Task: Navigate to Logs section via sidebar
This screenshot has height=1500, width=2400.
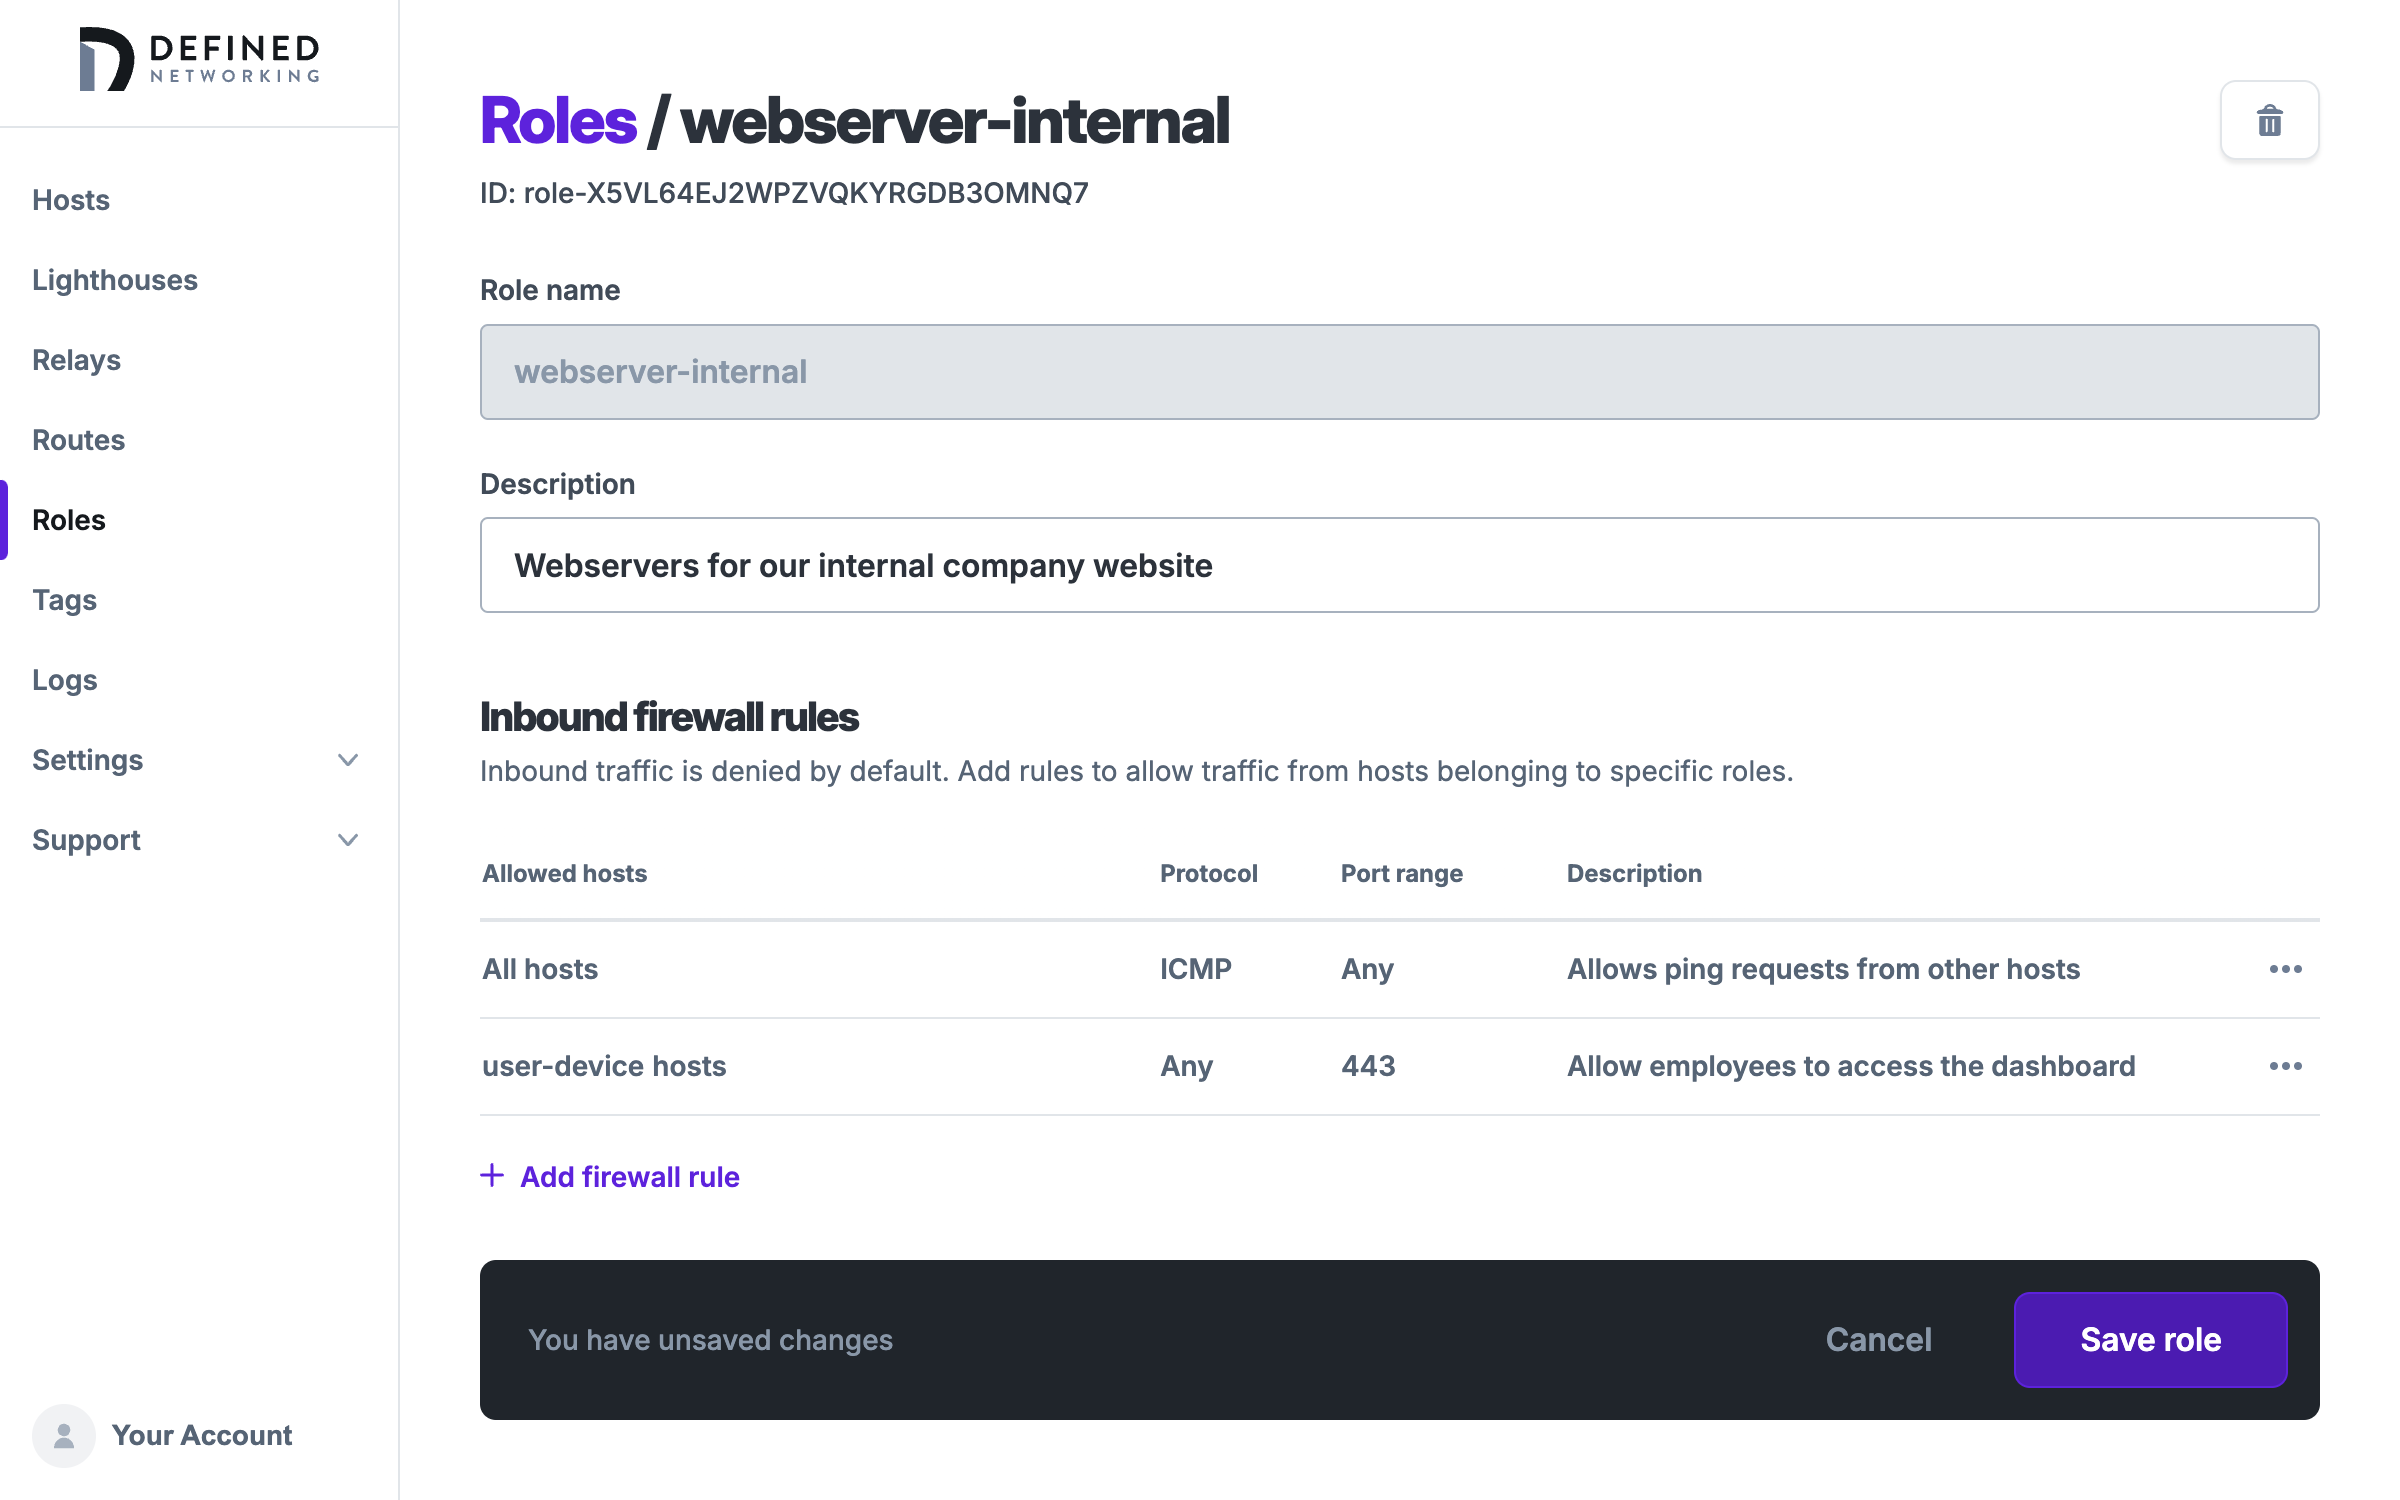Action: click(x=66, y=679)
